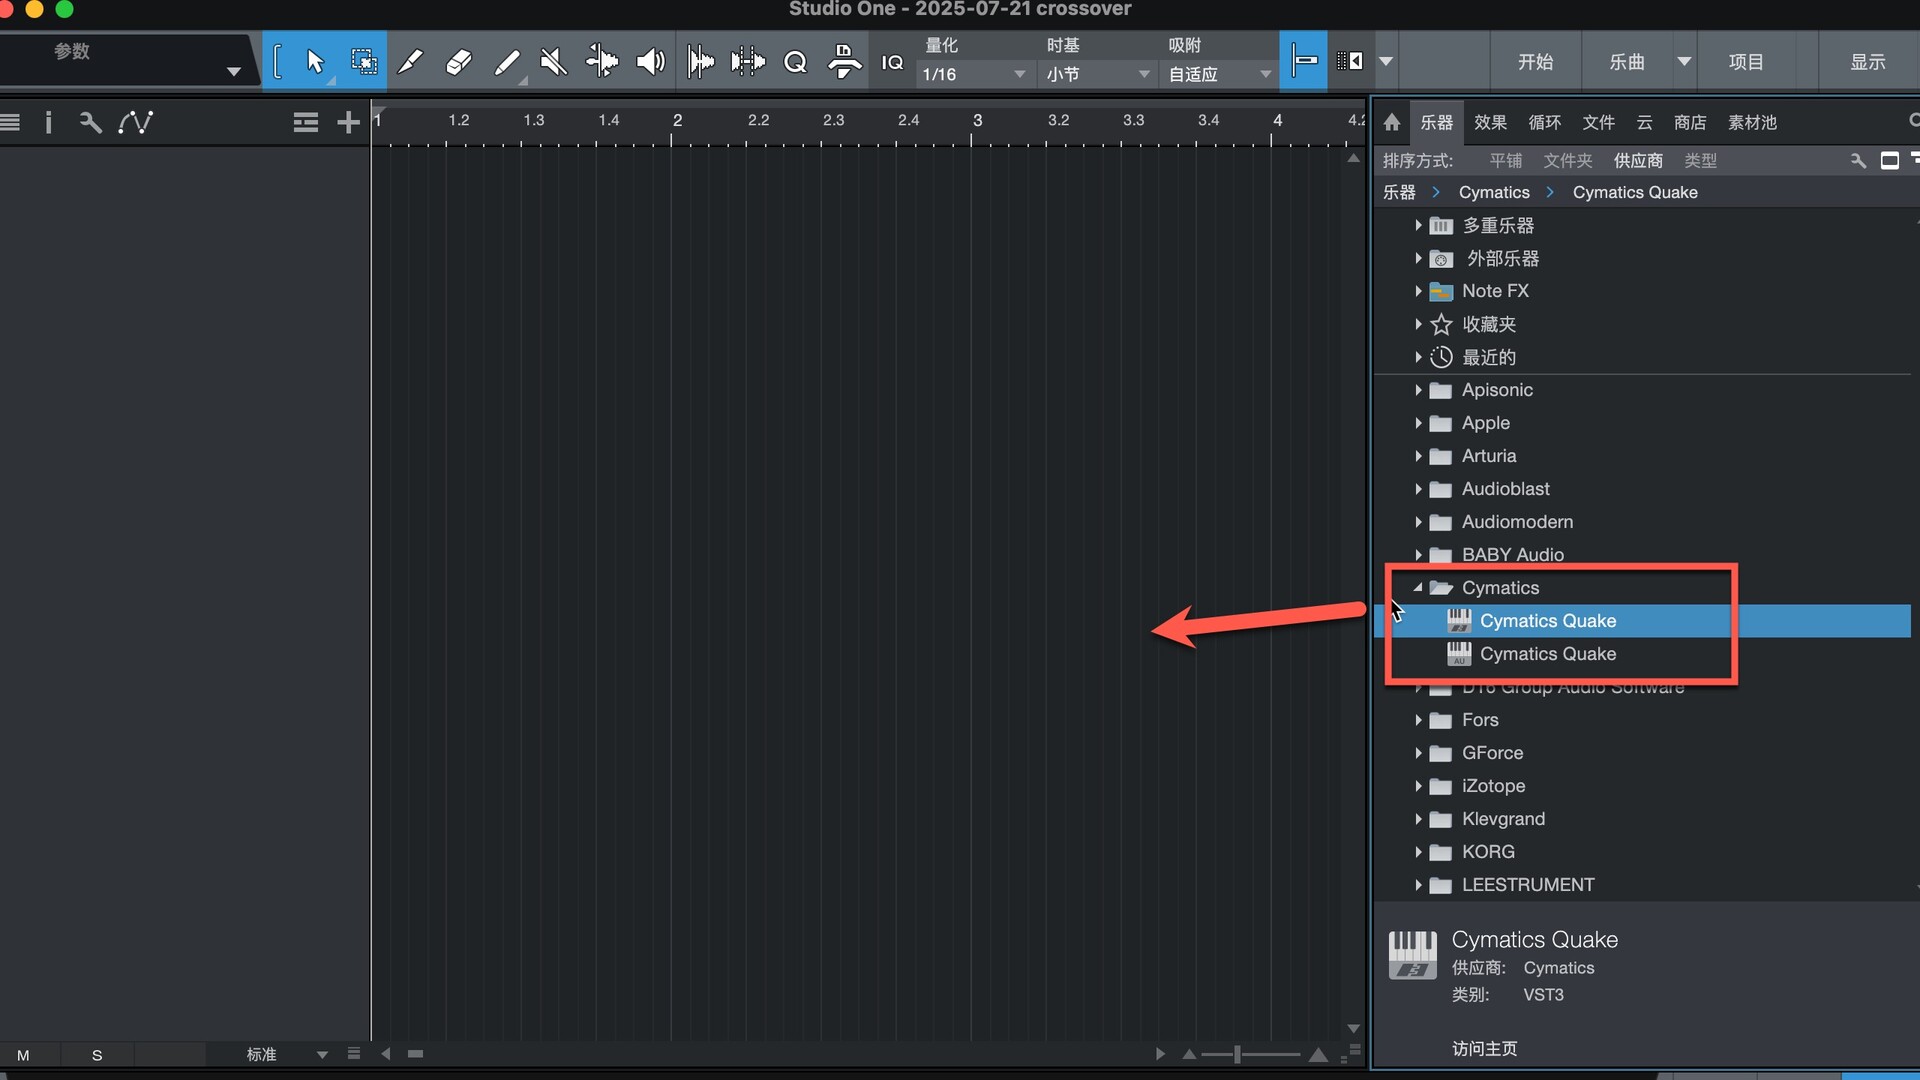
Task: Open the add tracks dialog icon
Action: point(305,122)
